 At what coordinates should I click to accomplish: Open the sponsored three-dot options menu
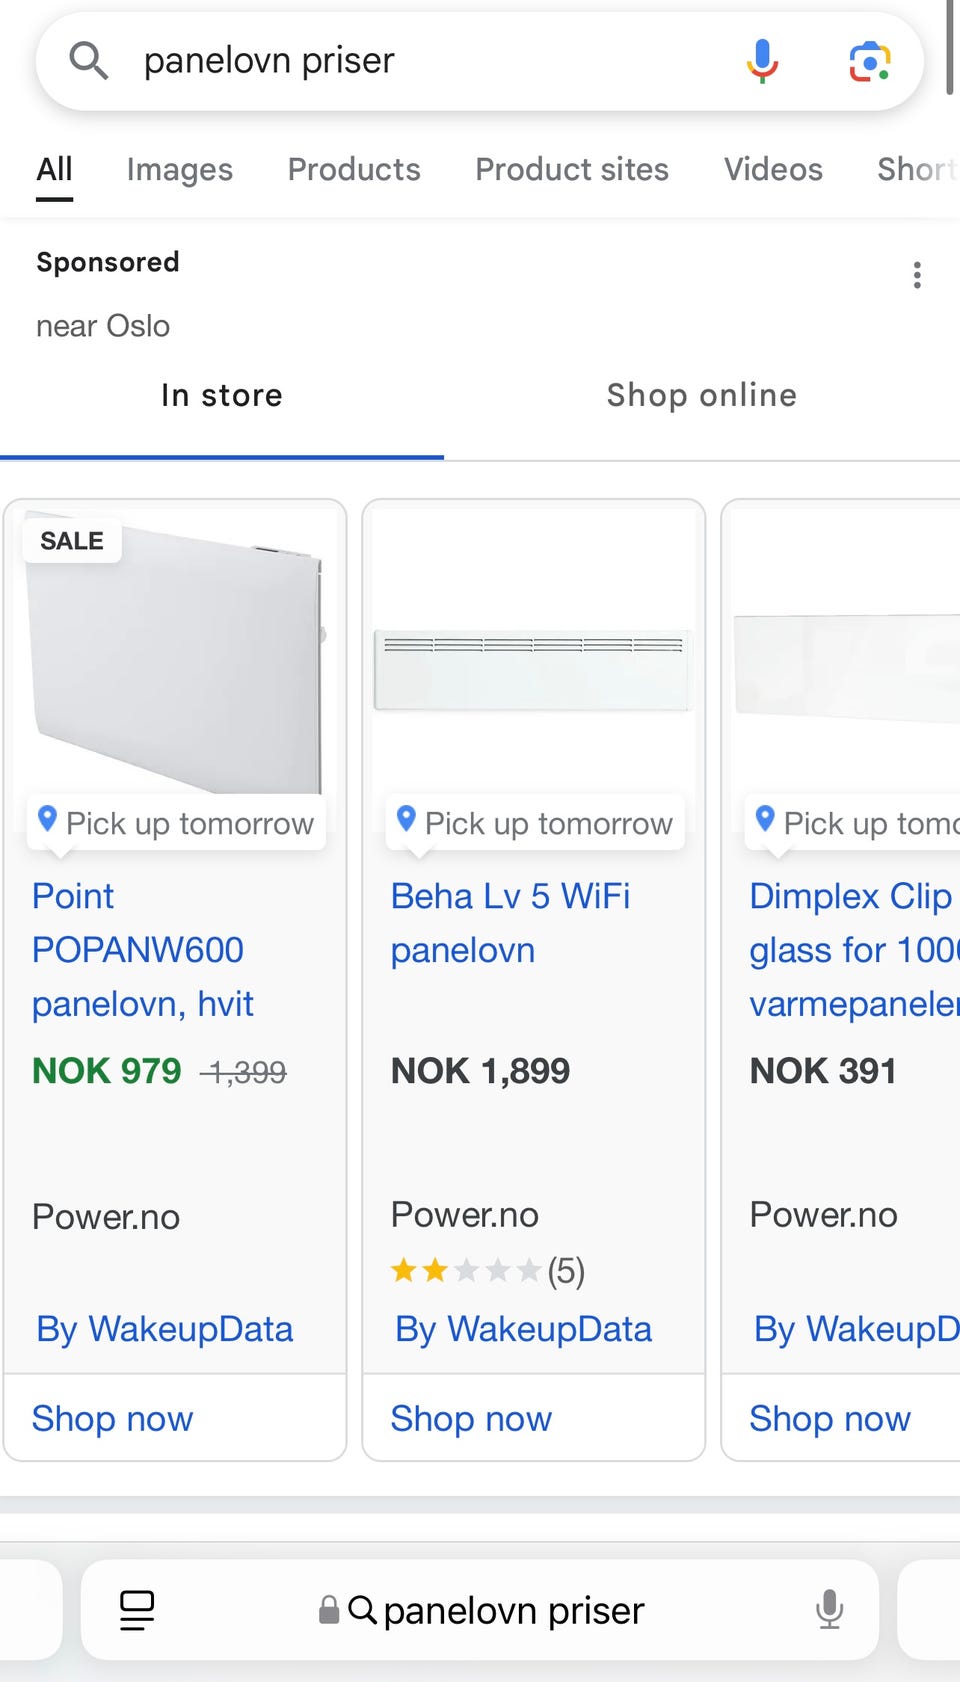[x=917, y=275]
